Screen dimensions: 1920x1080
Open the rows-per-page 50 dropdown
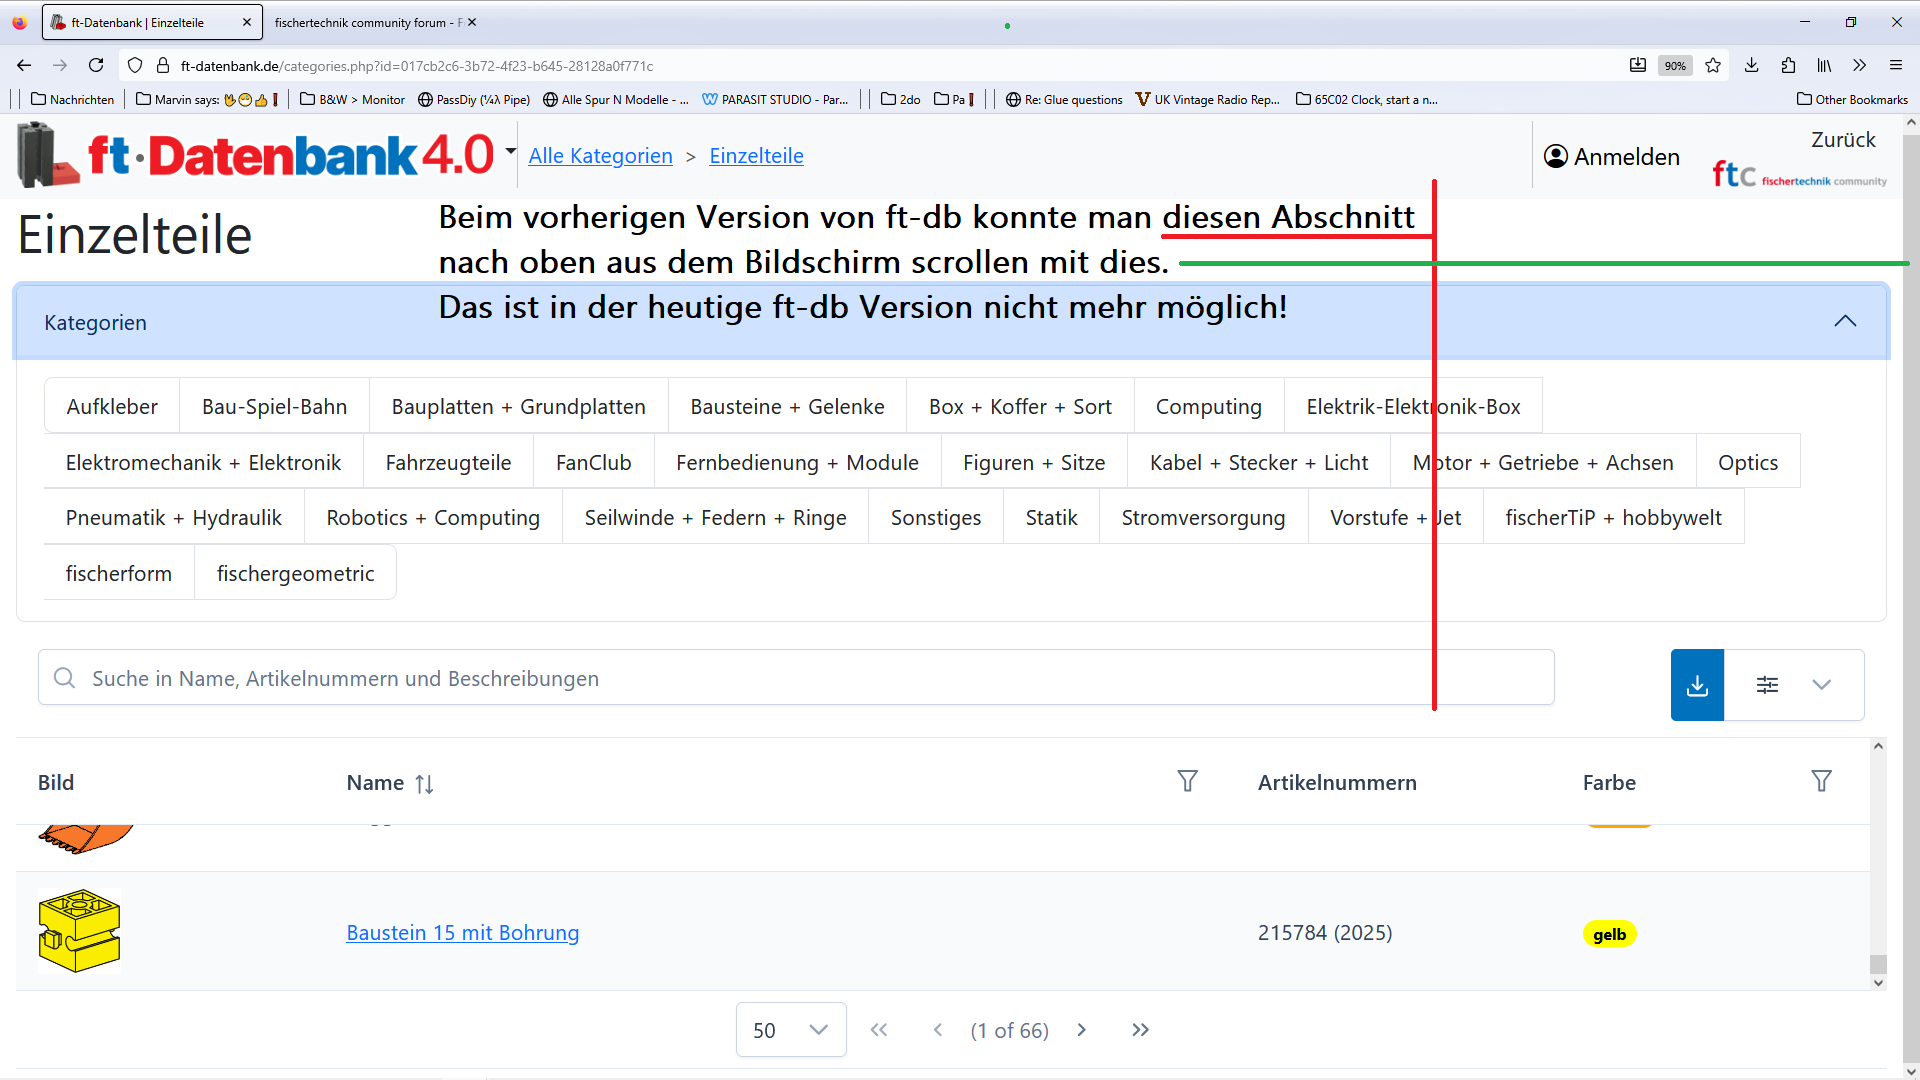(790, 1030)
